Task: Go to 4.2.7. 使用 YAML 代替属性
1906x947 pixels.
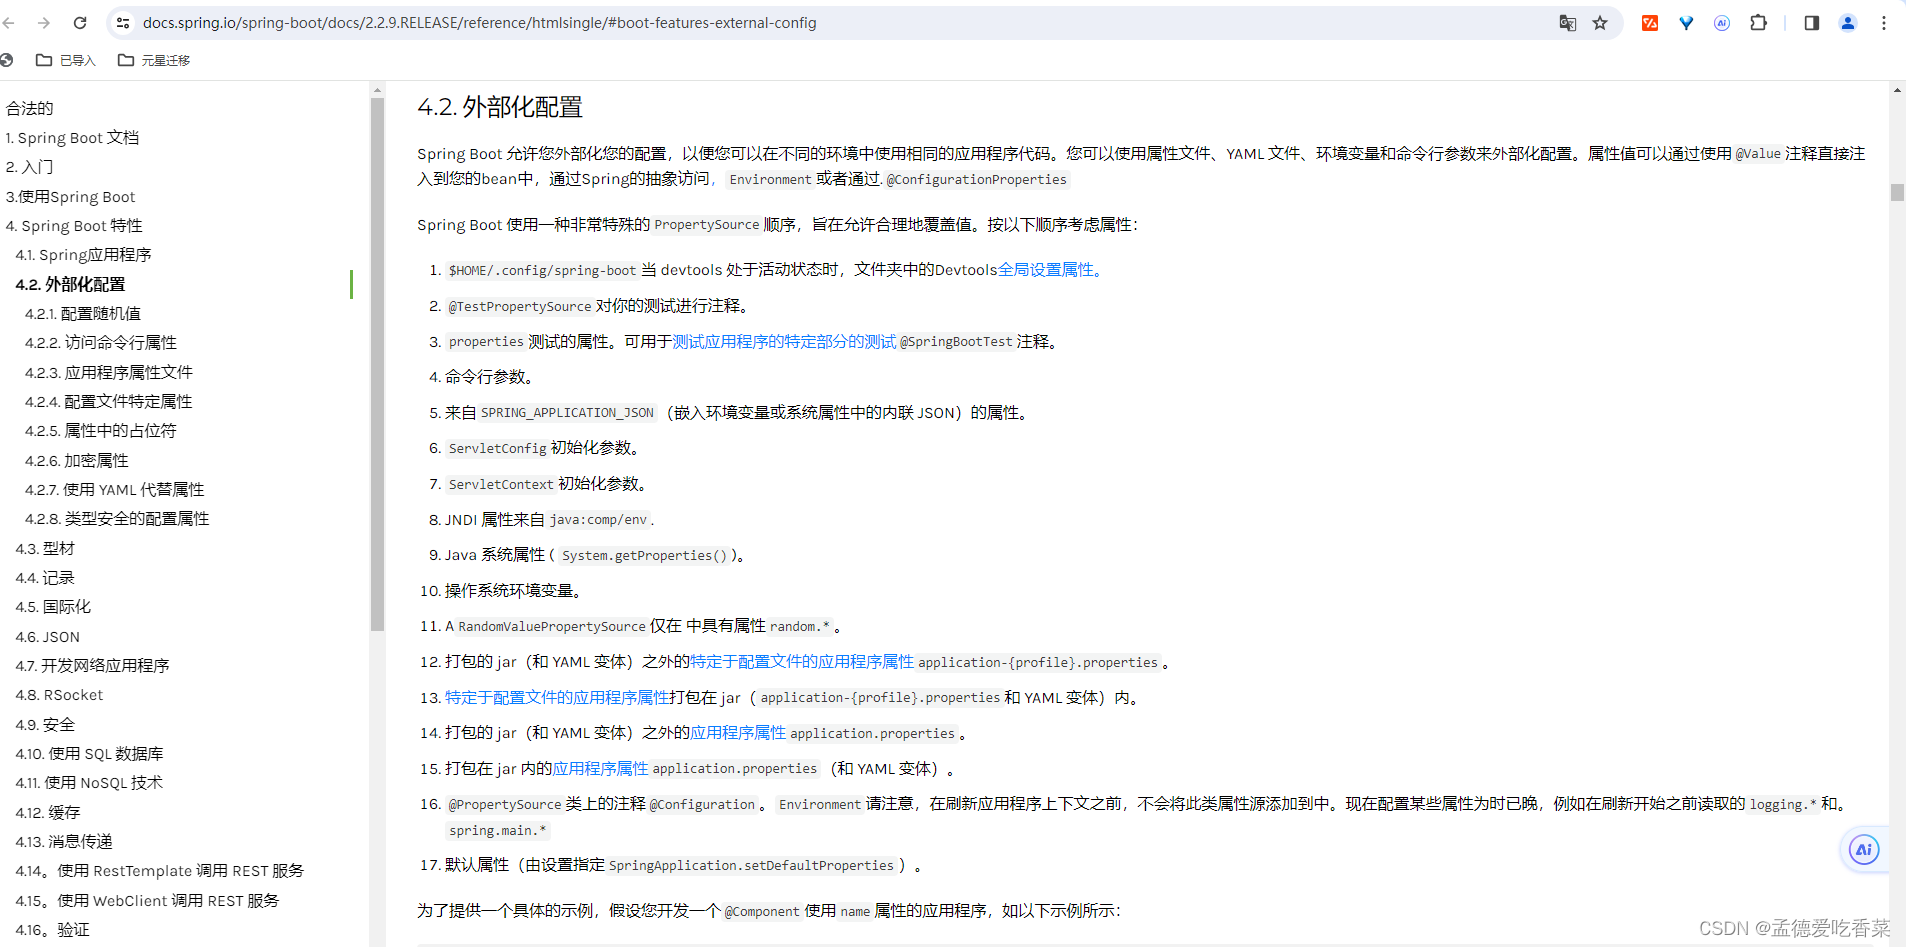Action: click(x=115, y=490)
